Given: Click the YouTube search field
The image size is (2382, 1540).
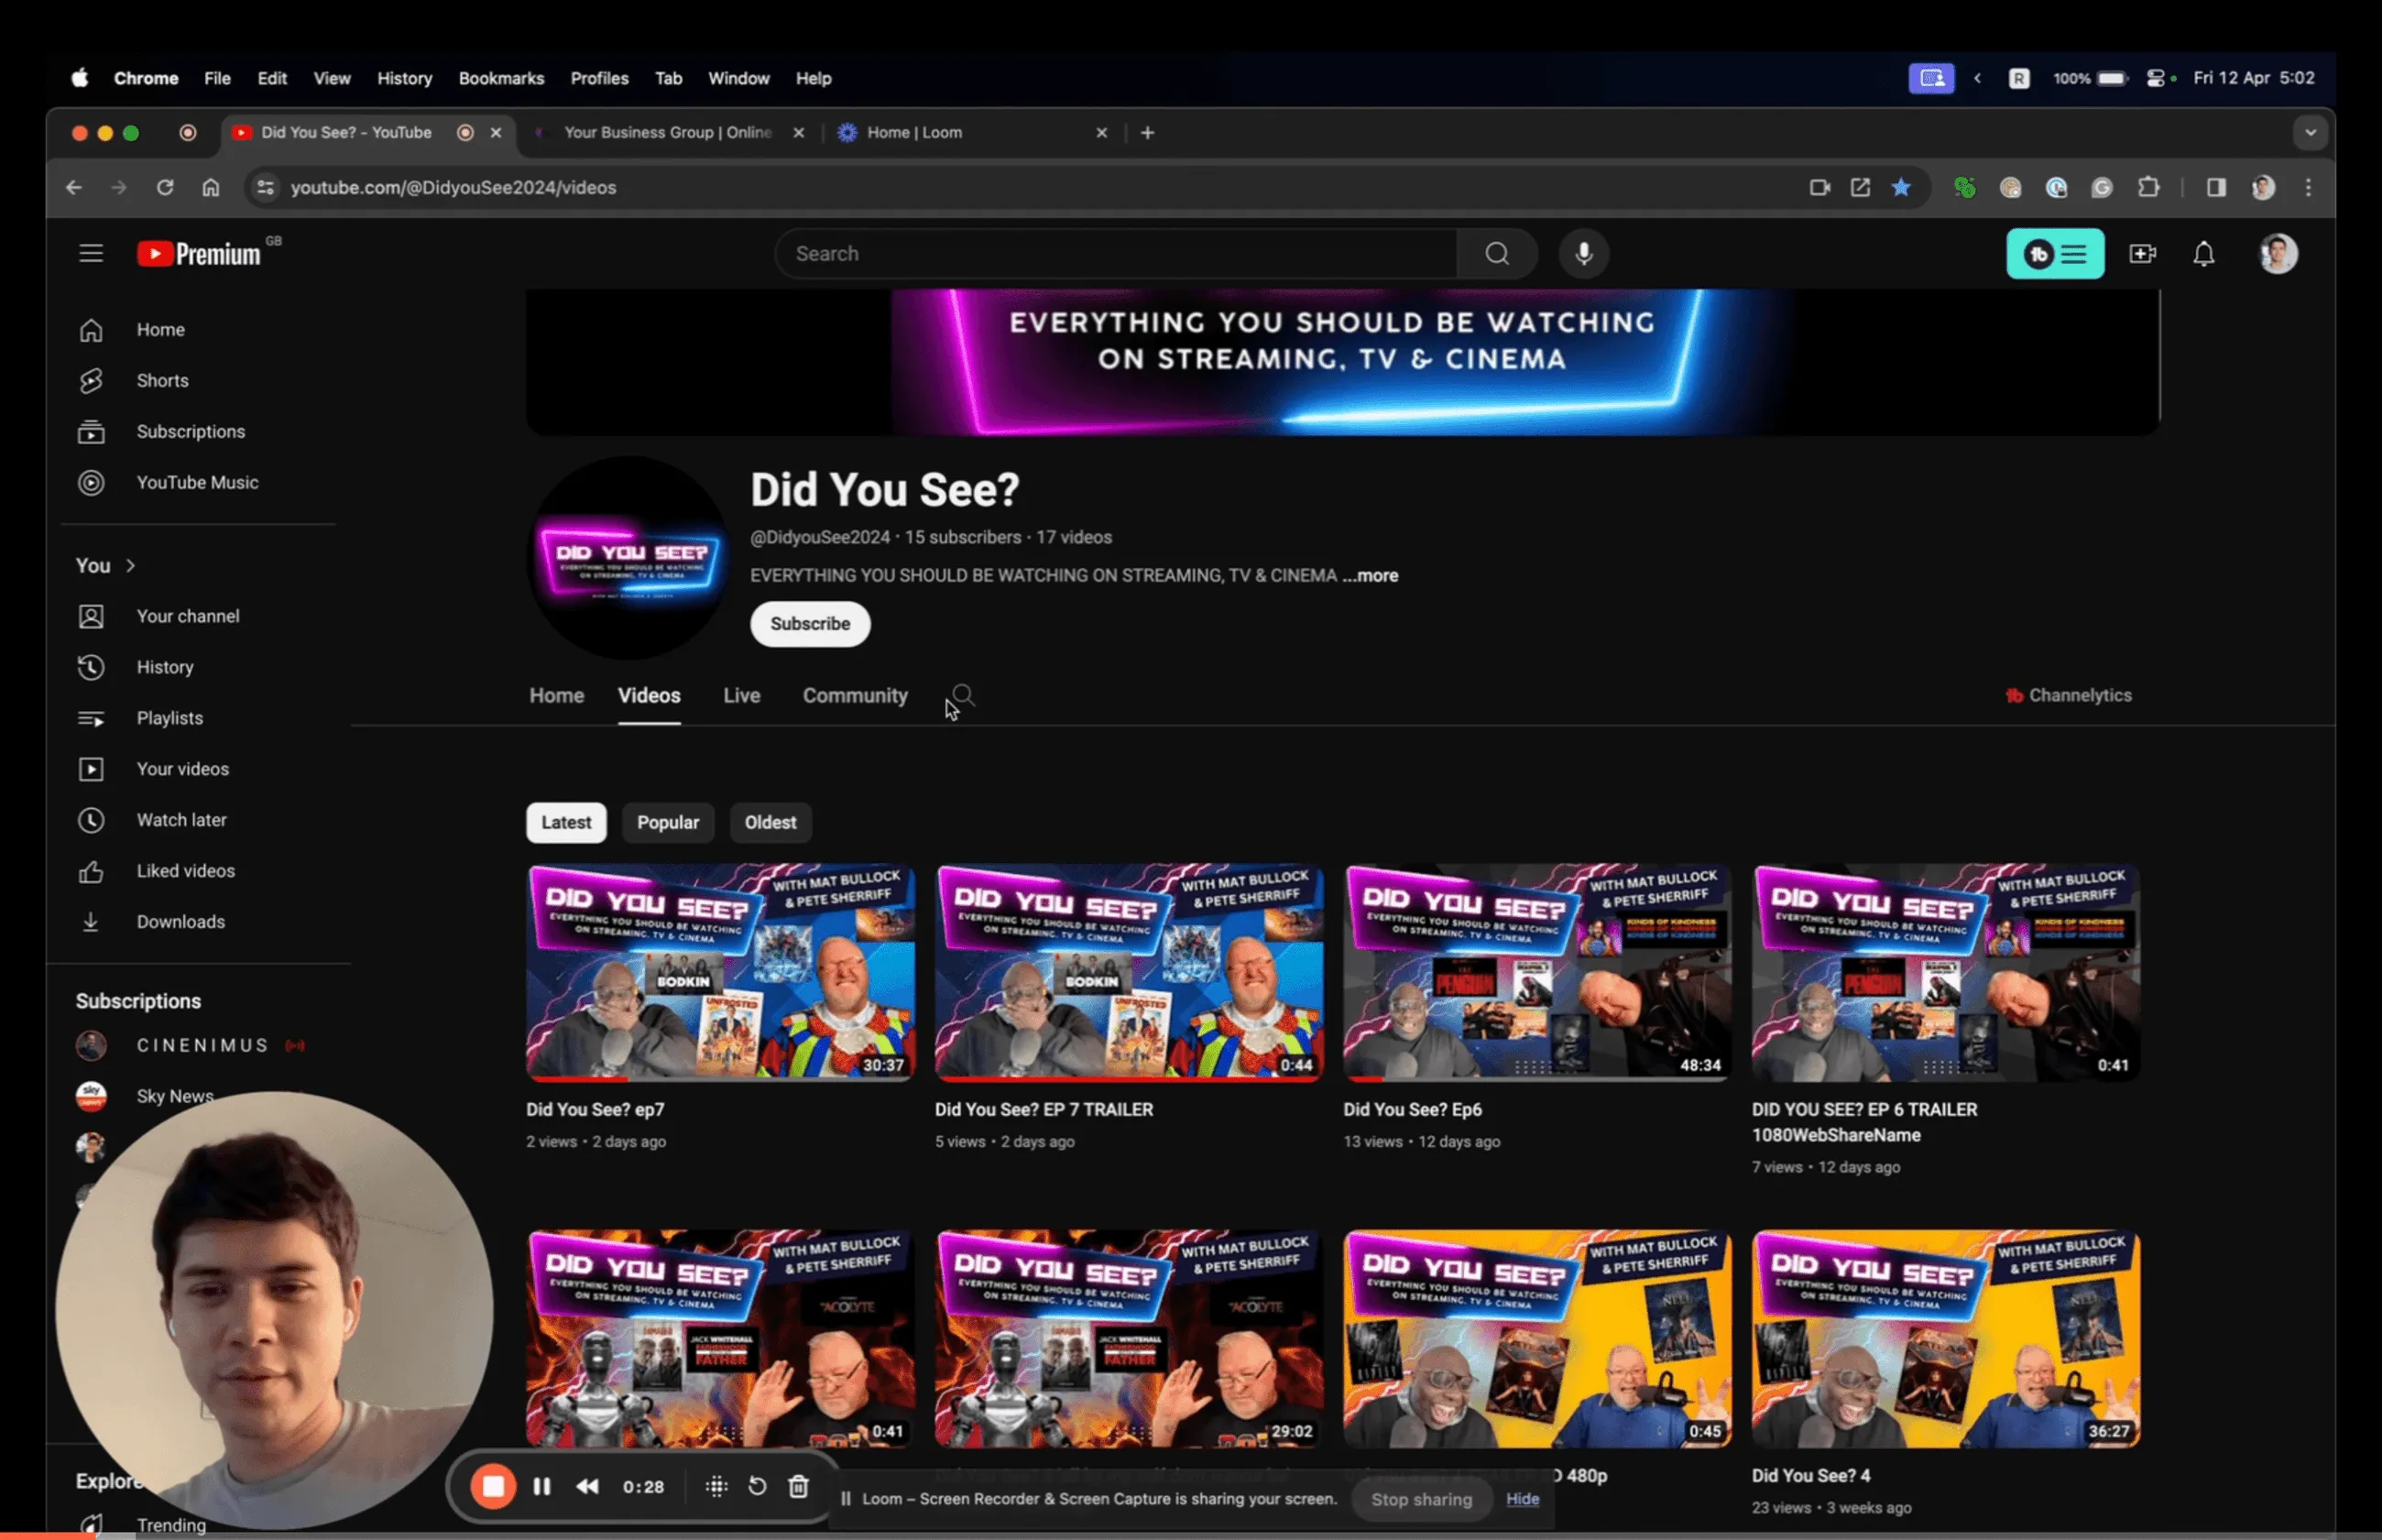Looking at the screenshot, I should point(1116,254).
